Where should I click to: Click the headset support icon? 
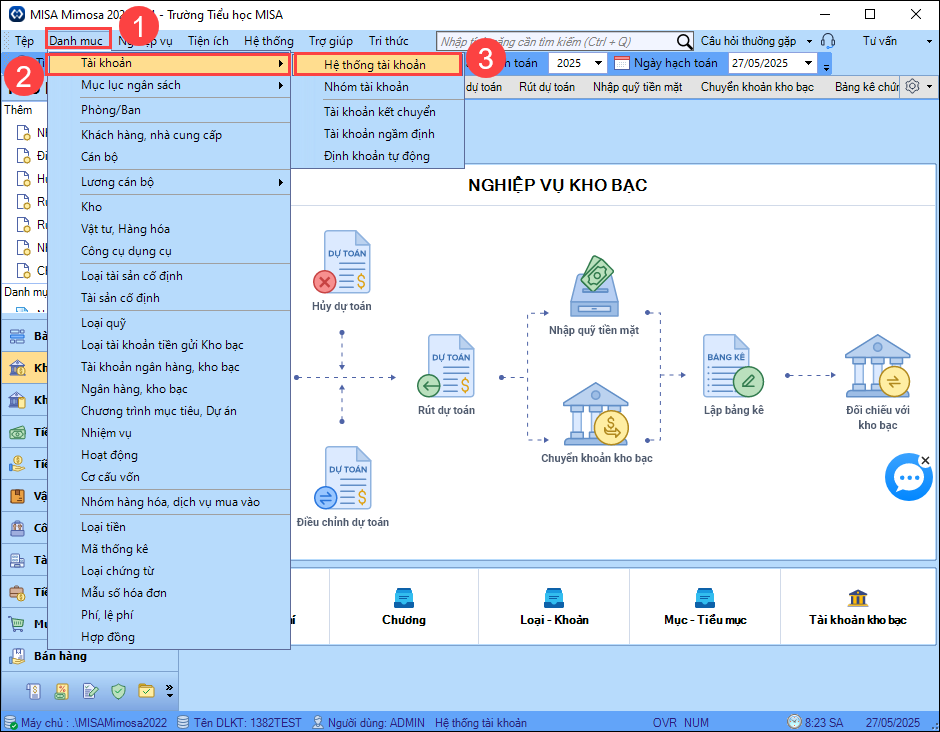(x=828, y=41)
